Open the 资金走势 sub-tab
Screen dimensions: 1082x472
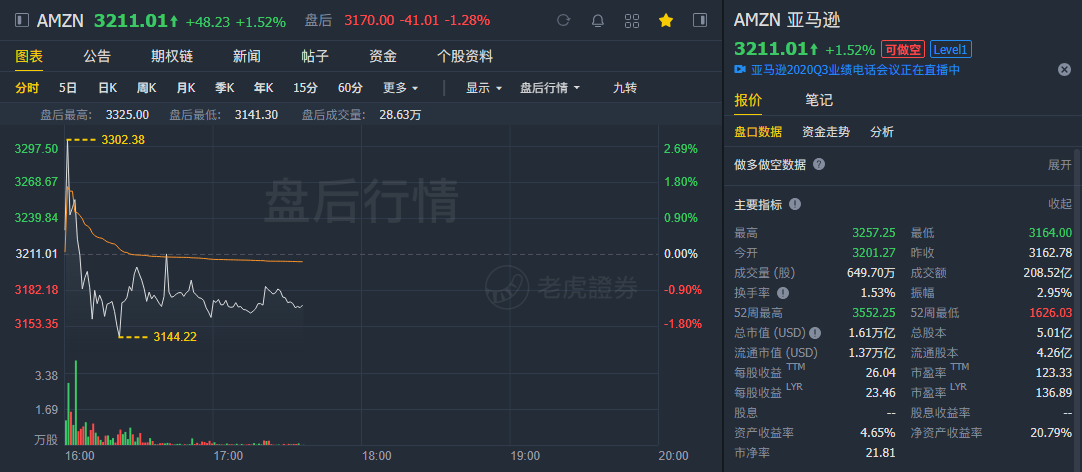click(x=825, y=132)
